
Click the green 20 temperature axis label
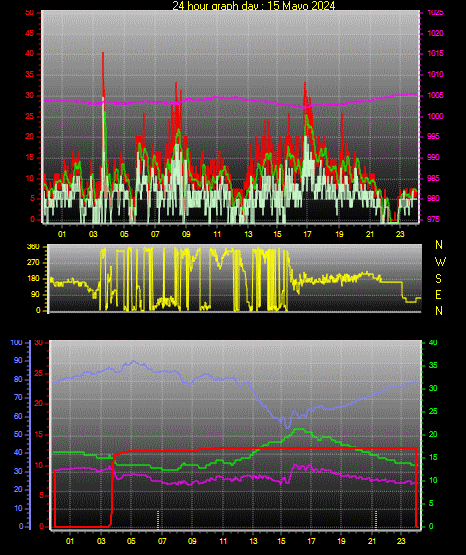pyautogui.click(x=433, y=434)
